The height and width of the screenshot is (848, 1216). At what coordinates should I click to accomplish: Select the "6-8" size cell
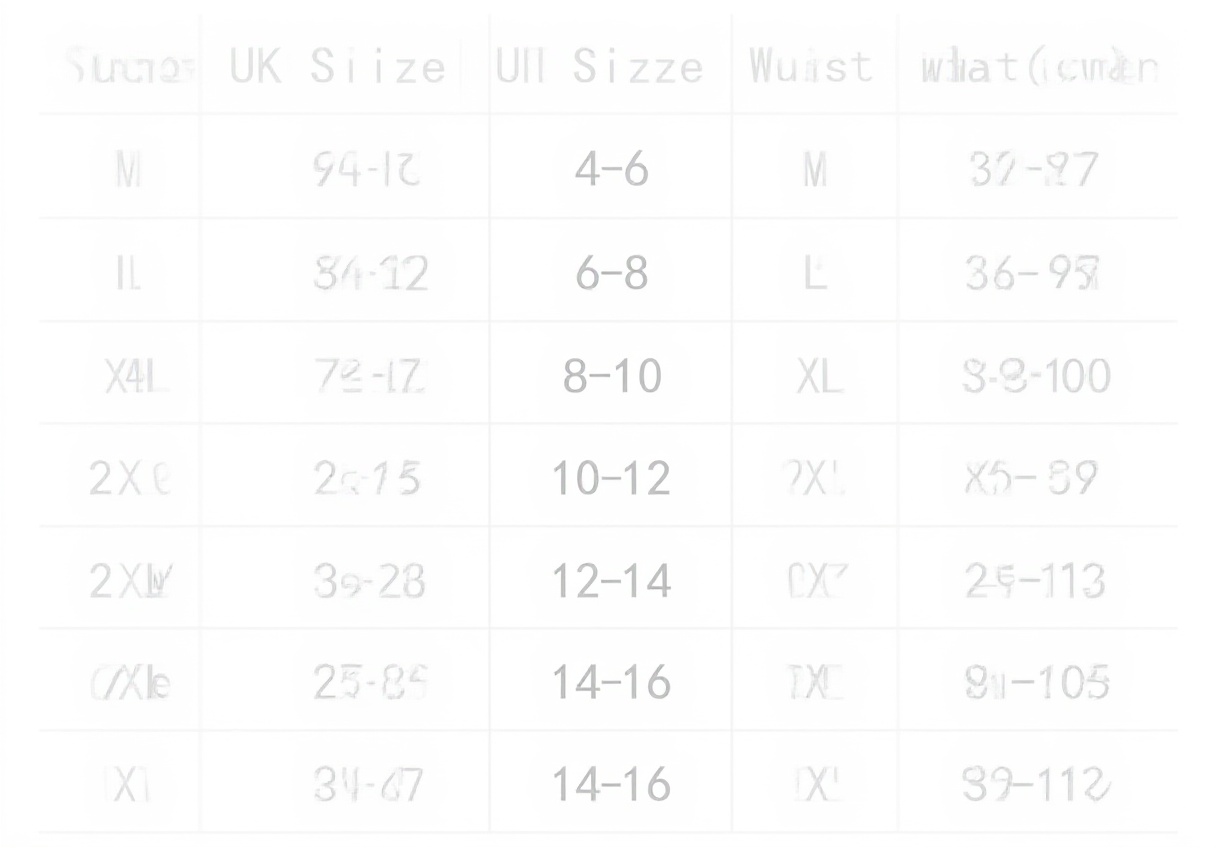coord(611,274)
